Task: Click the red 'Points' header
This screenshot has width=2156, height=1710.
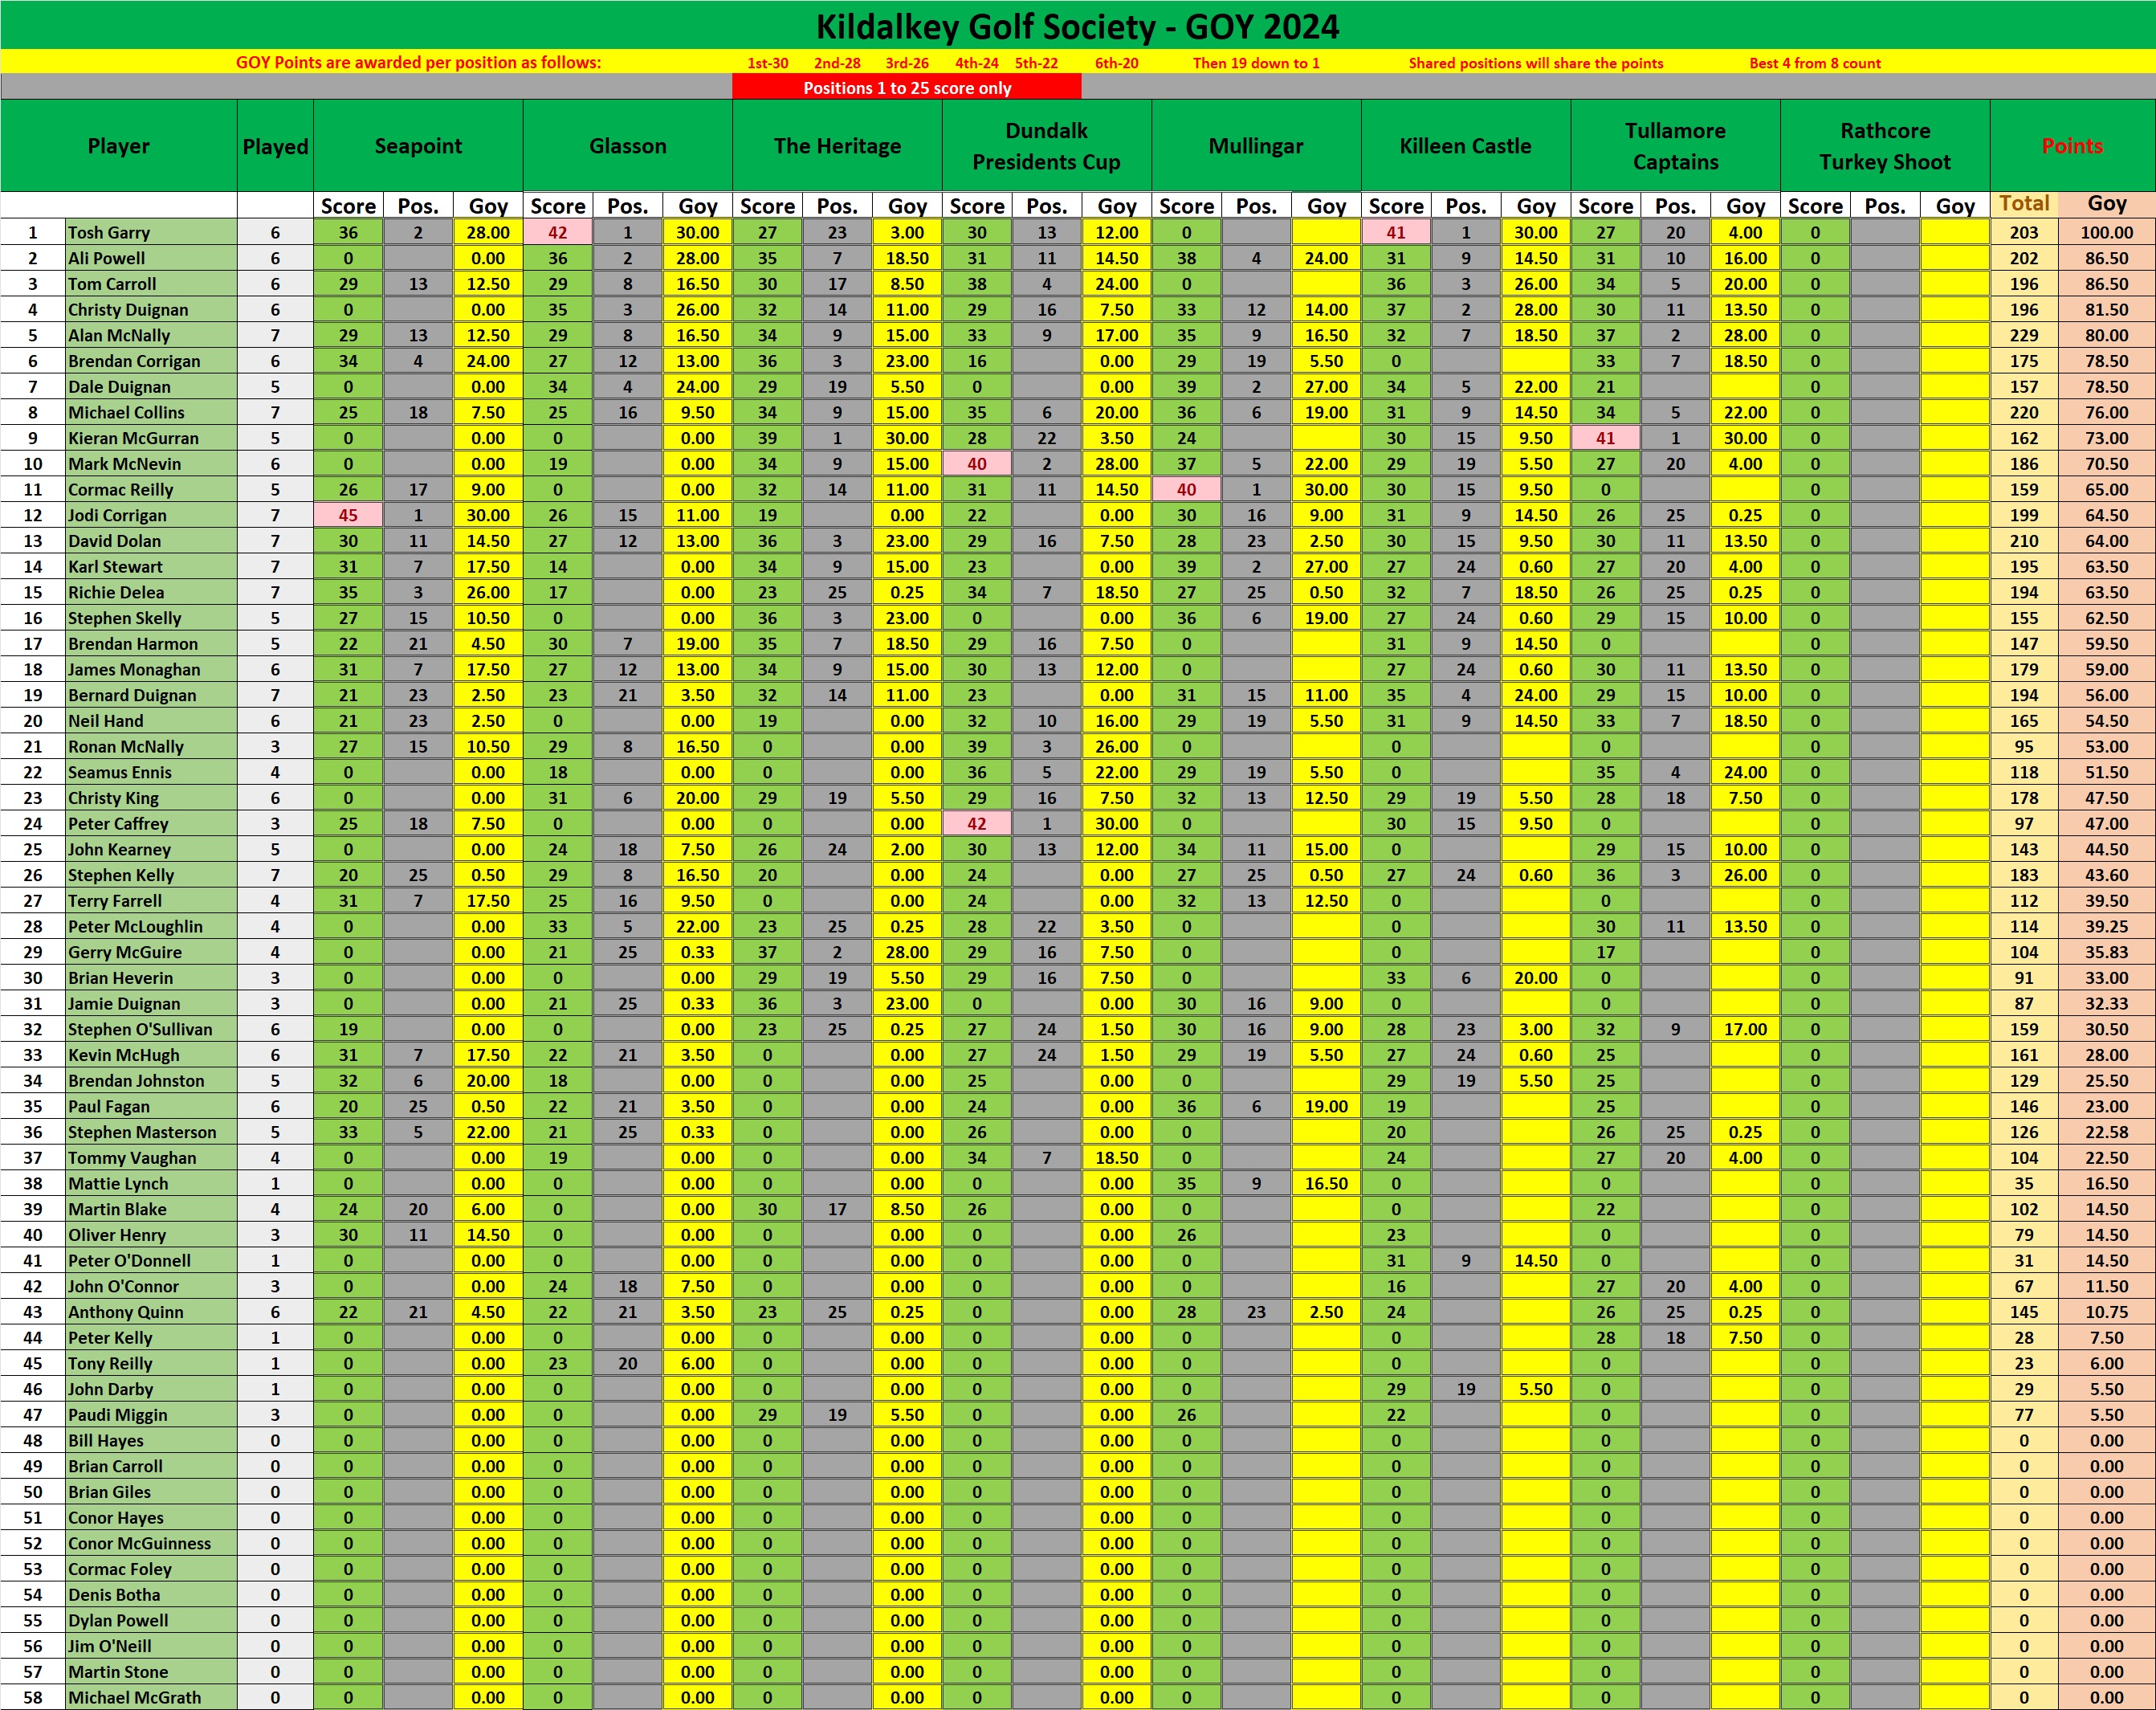Action: (2072, 146)
